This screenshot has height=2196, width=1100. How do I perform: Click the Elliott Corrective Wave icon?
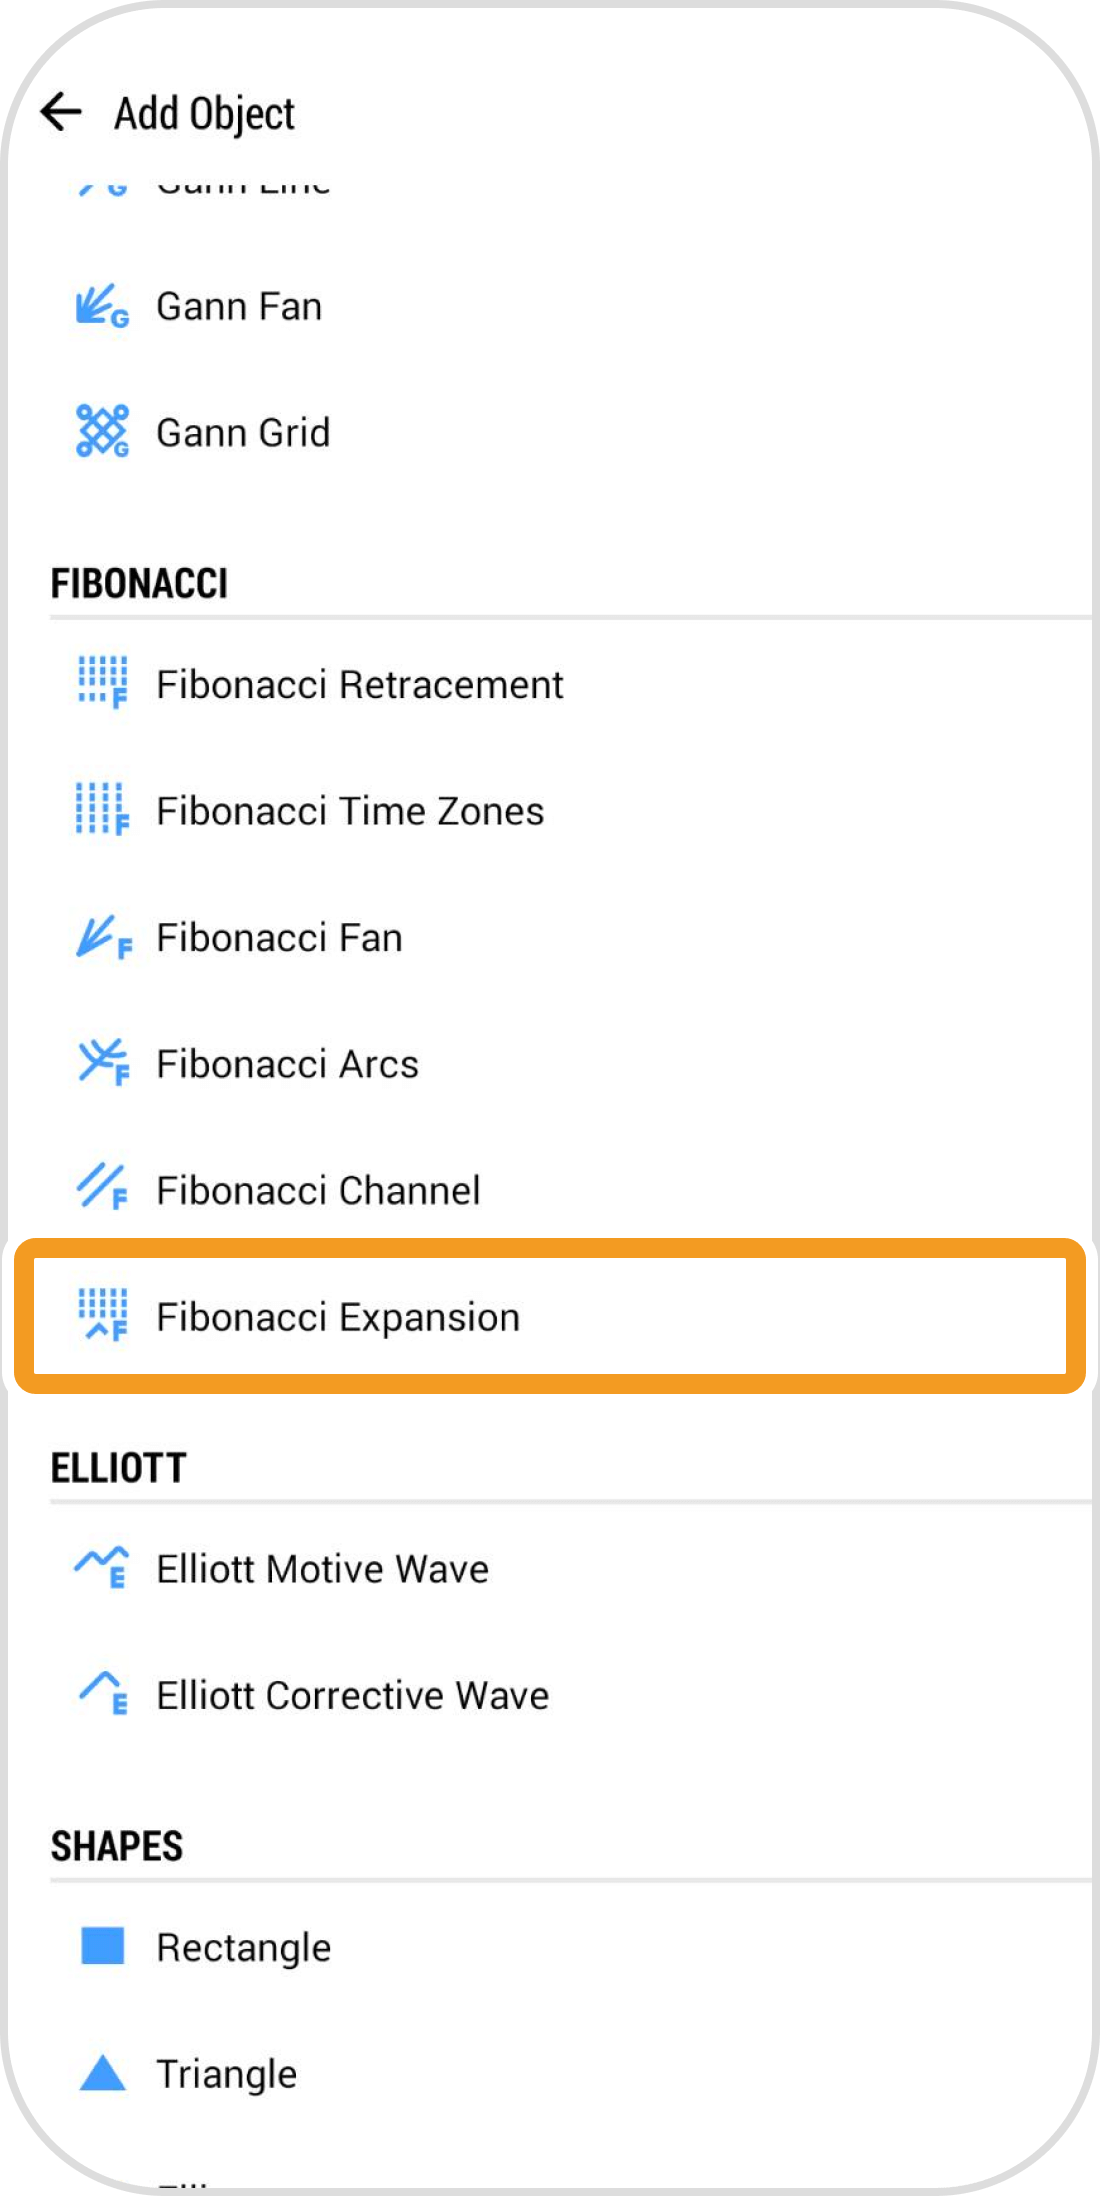pos(102,1694)
